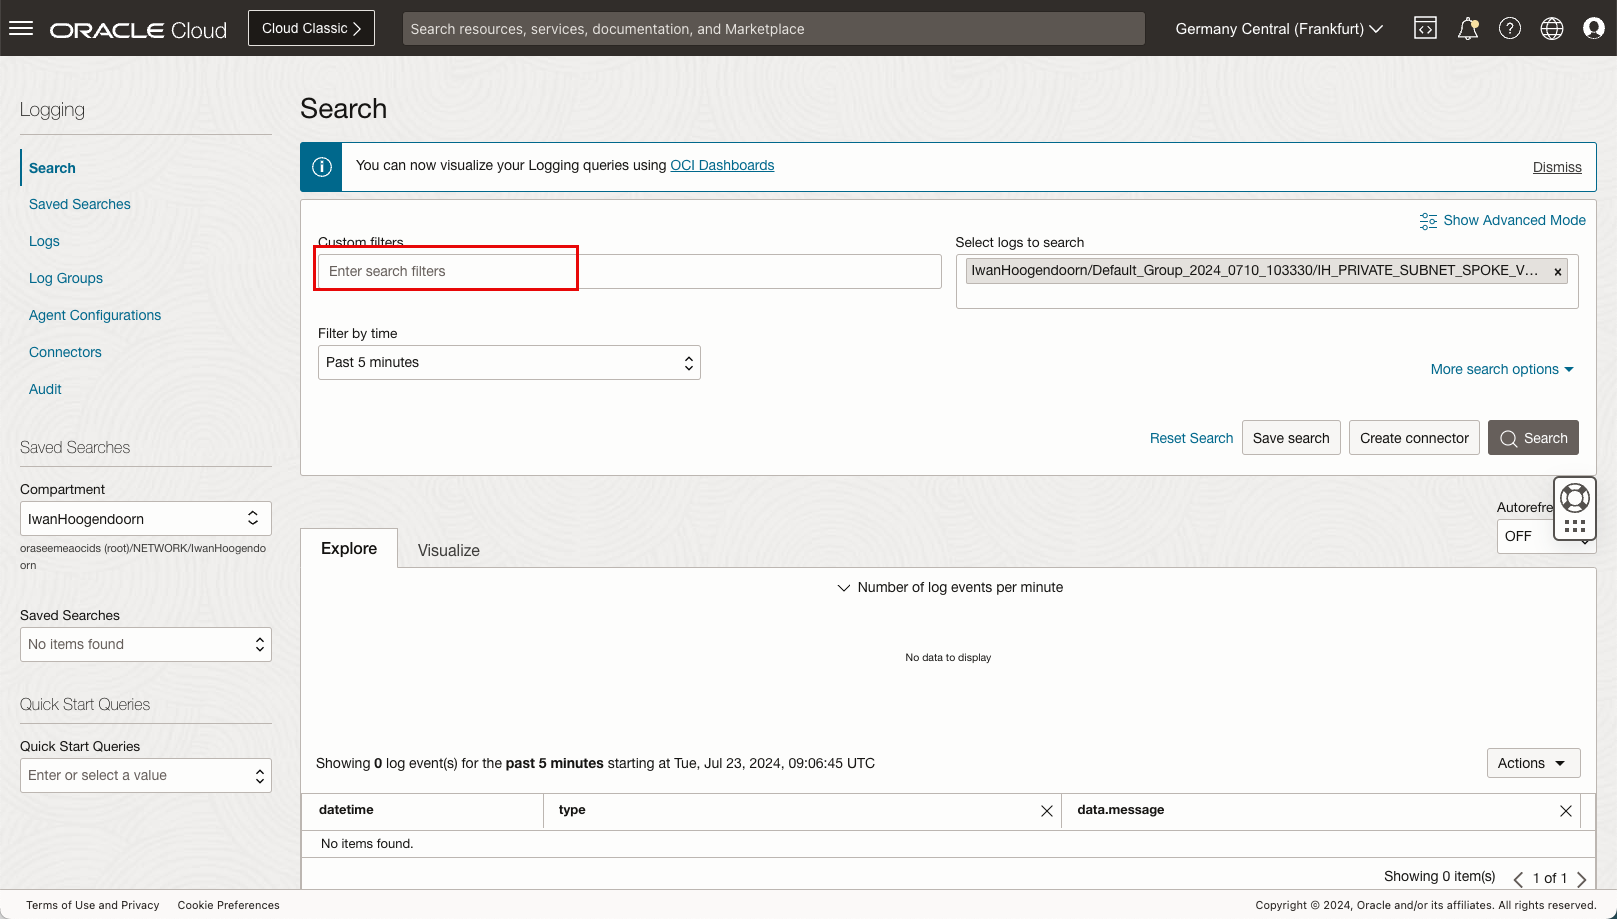Remove the type column
The width and height of the screenshot is (1617, 919).
tap(1047, 811)
